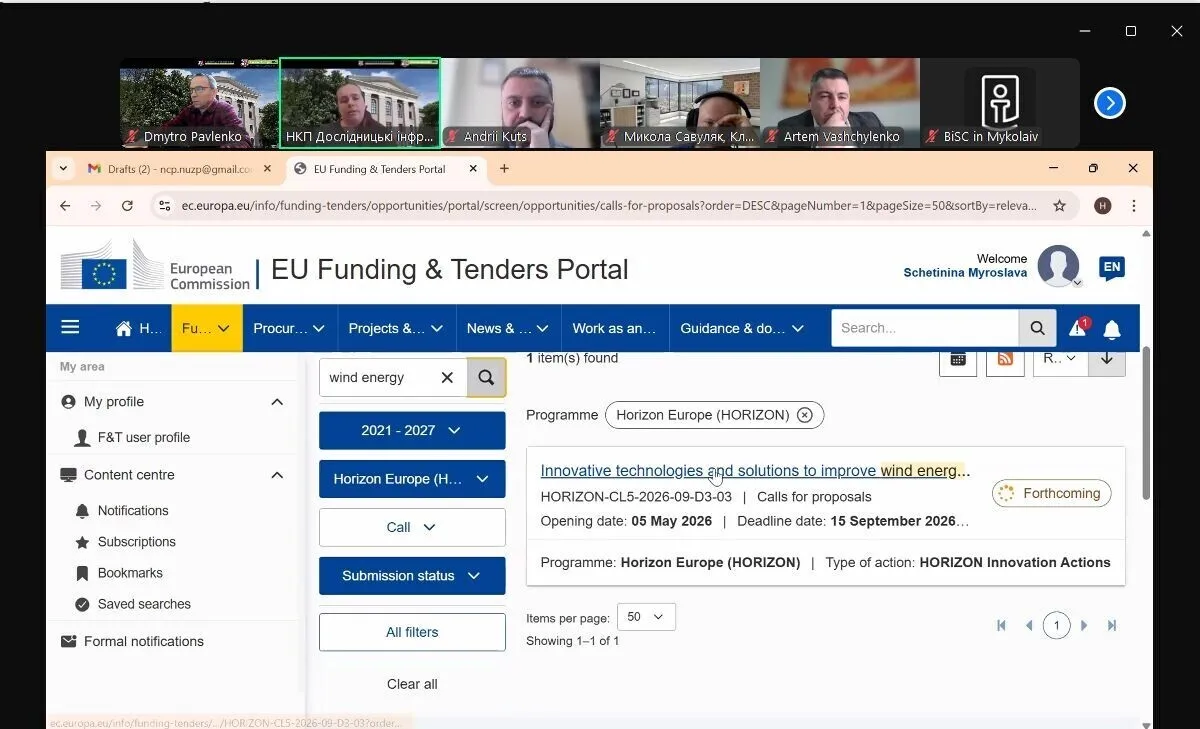Change language via EN icon

click(x=1111, y=267)
